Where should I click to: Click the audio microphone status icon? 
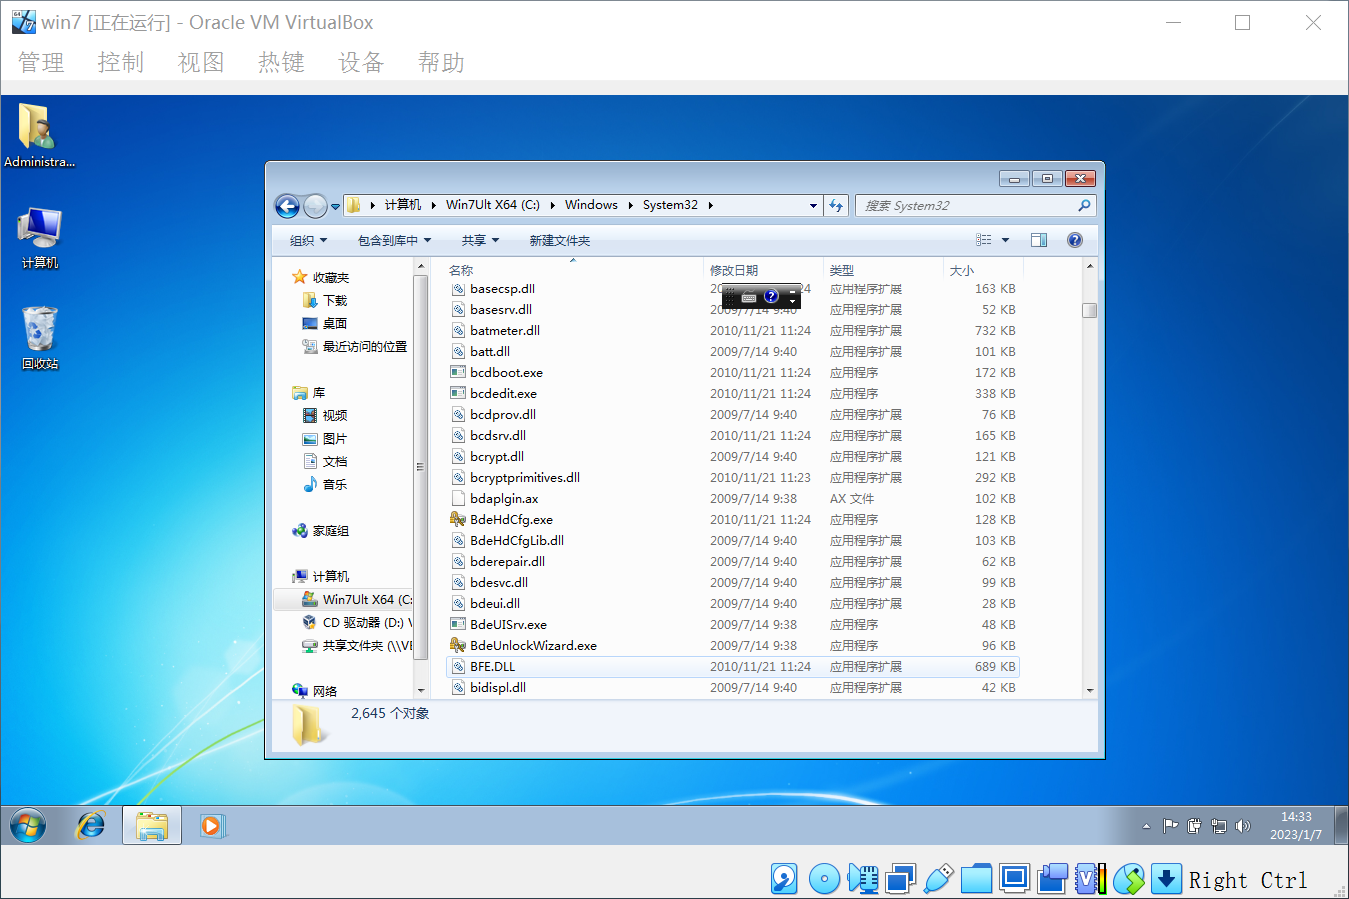pos(863,879)
